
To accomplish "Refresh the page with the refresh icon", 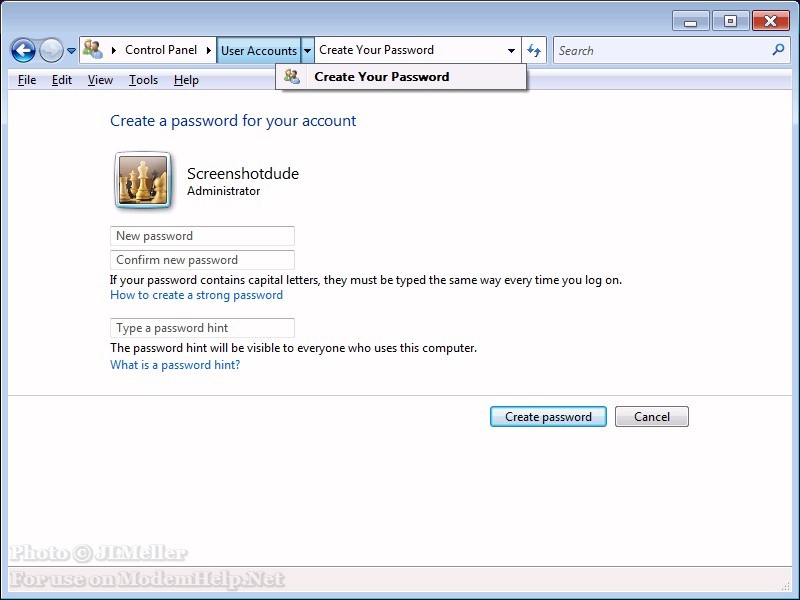I will 534,50.
